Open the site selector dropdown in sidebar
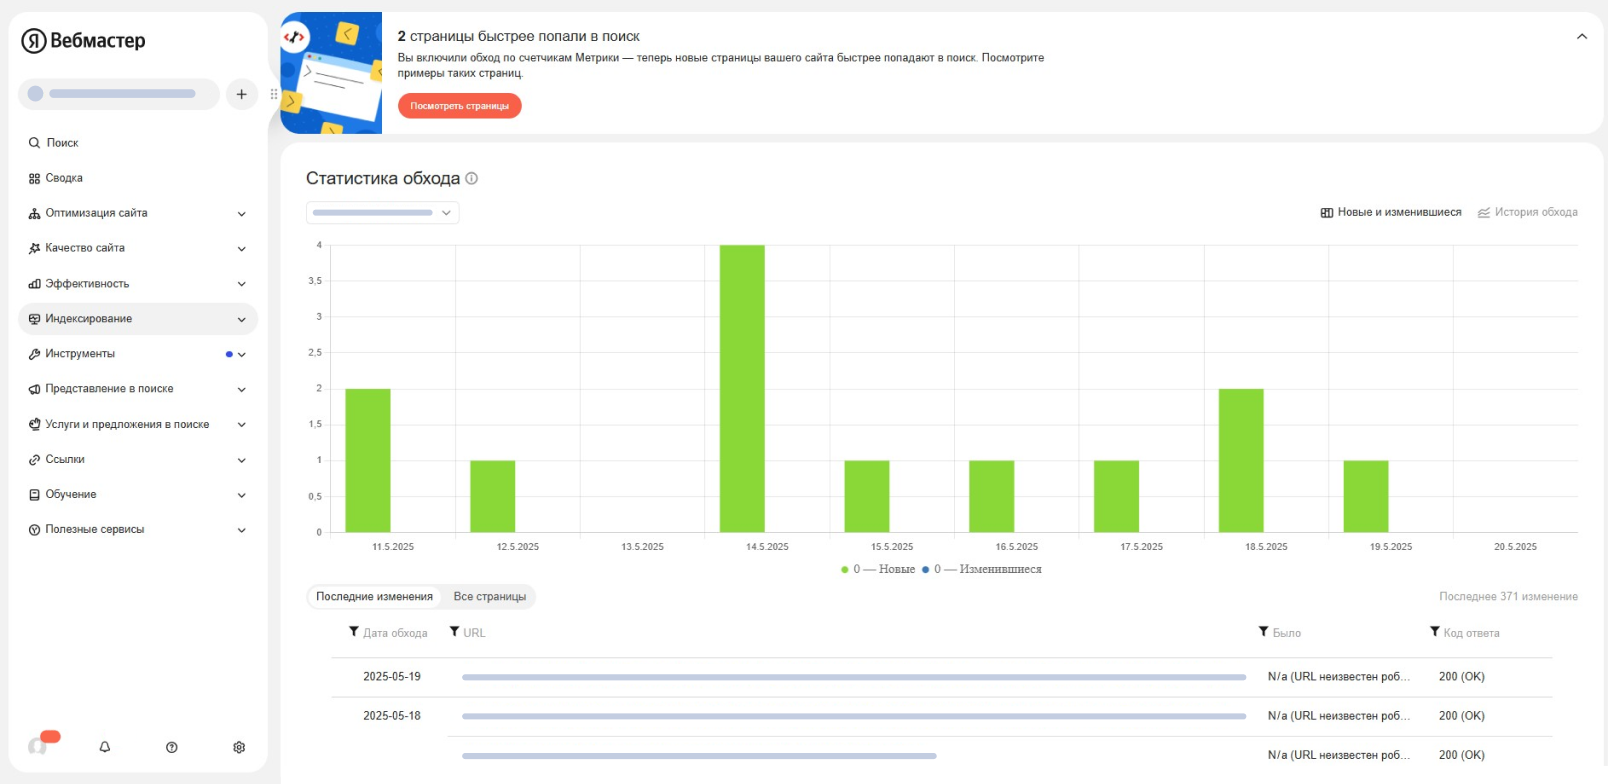Image resolution: width=1608 pixels, height=784 pixels. 118,94
